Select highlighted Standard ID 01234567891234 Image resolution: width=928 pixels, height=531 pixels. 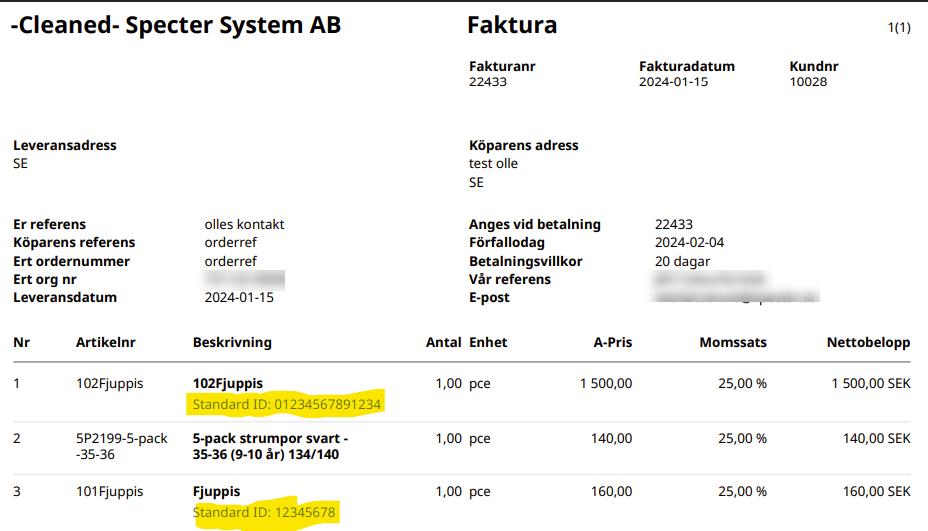287,404
